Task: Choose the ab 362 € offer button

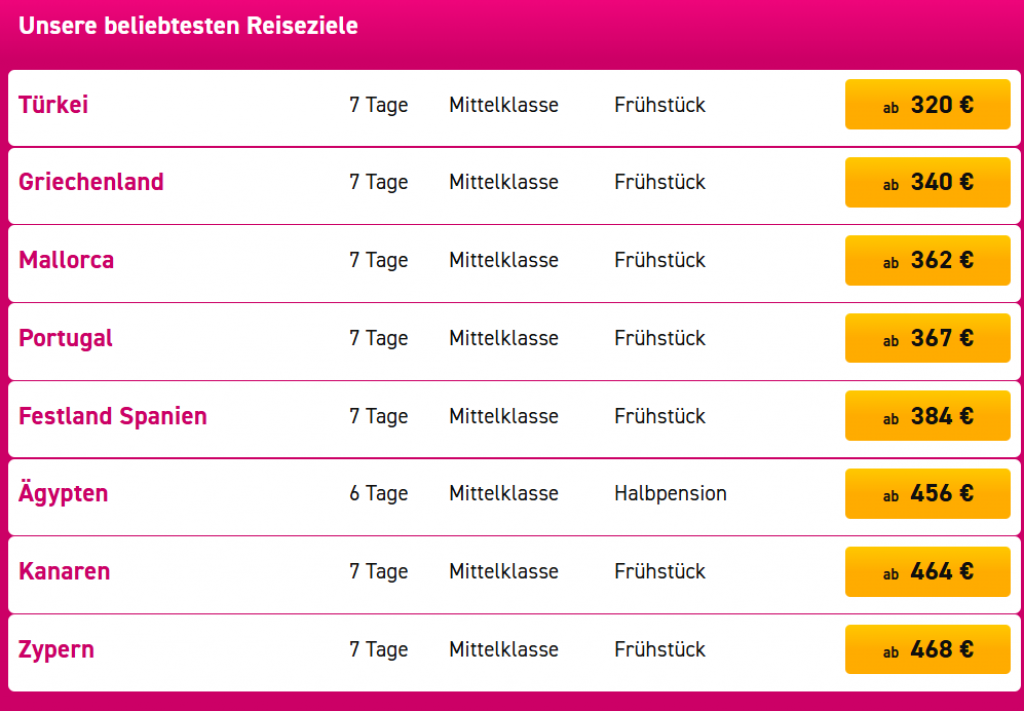Action: click(927, 261)
